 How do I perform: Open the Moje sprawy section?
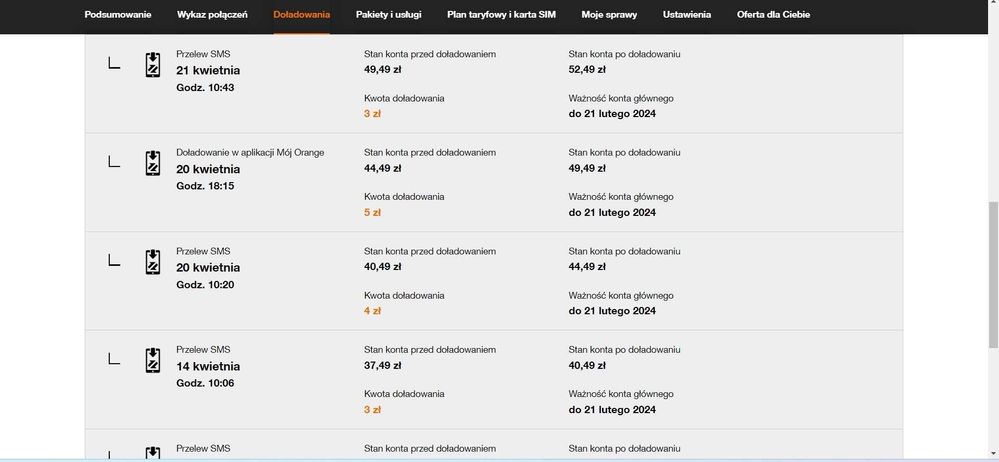[609, 15]
